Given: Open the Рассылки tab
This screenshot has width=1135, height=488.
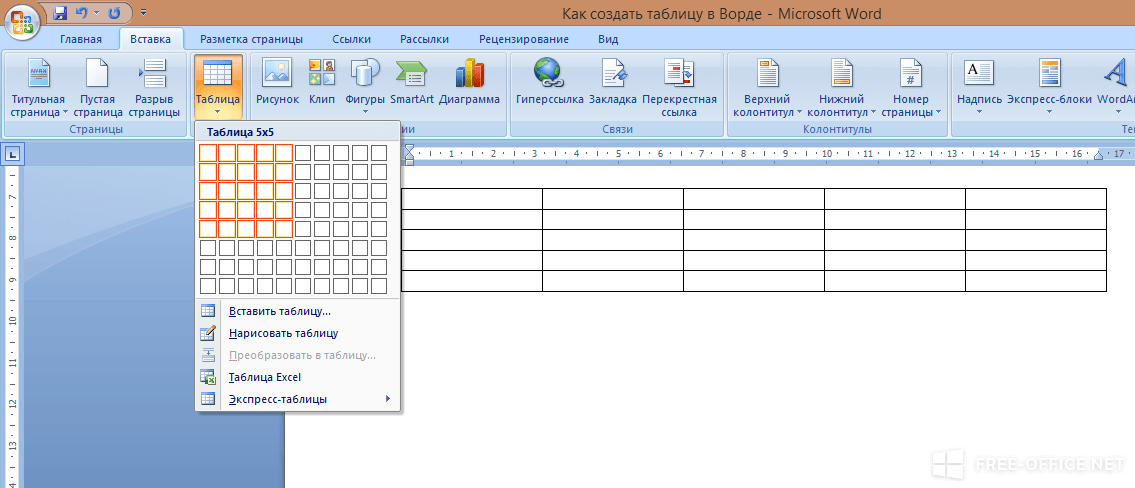Looking at the screenshot, I should (x=424, y=39).
